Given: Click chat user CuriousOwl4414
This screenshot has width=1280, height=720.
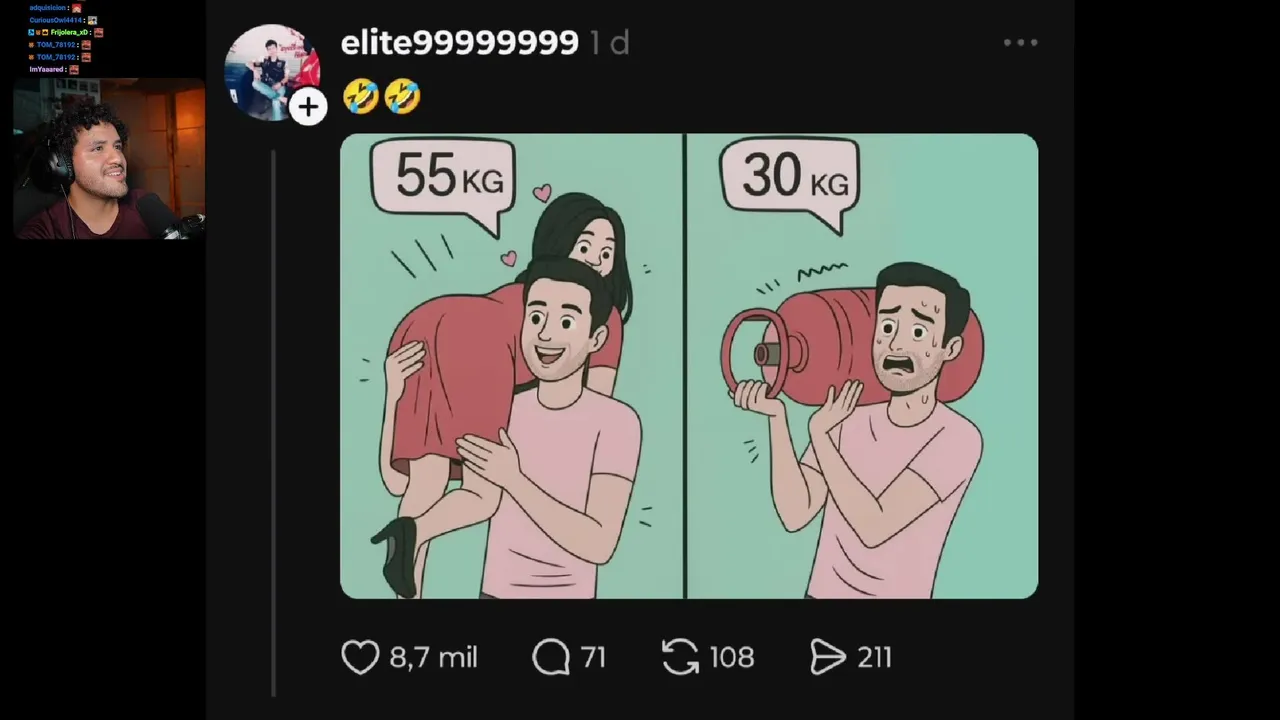Looking at the screenshot, I should [x=56, y=20].
